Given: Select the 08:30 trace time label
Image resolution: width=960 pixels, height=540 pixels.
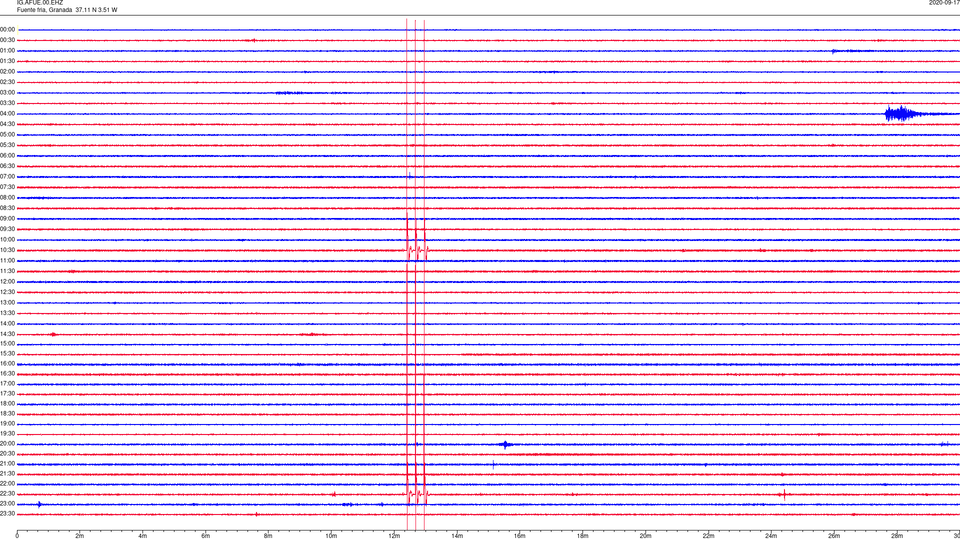Looking at the screenshot, I should (7, 208).
